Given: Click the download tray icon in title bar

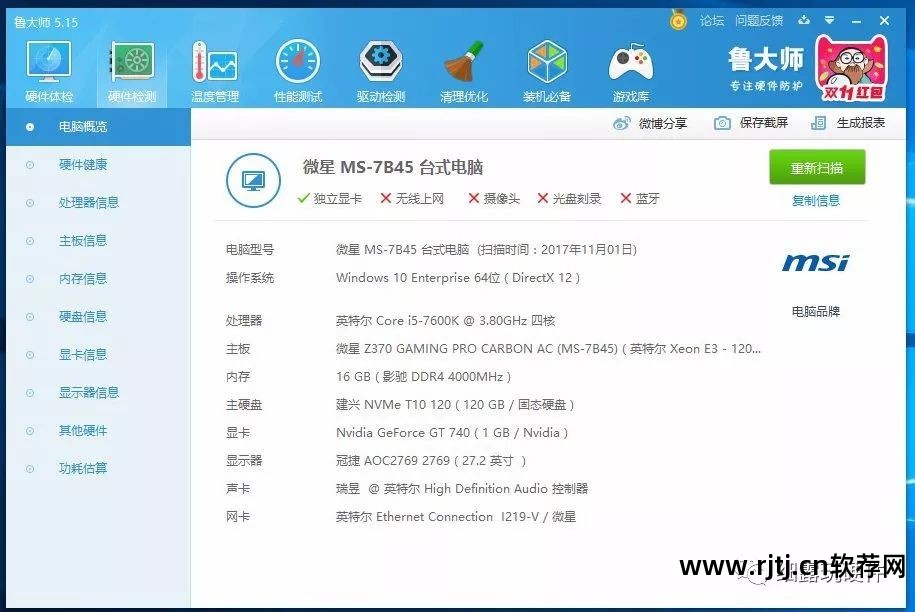Looking at the screenshot, I should [802, 20].
